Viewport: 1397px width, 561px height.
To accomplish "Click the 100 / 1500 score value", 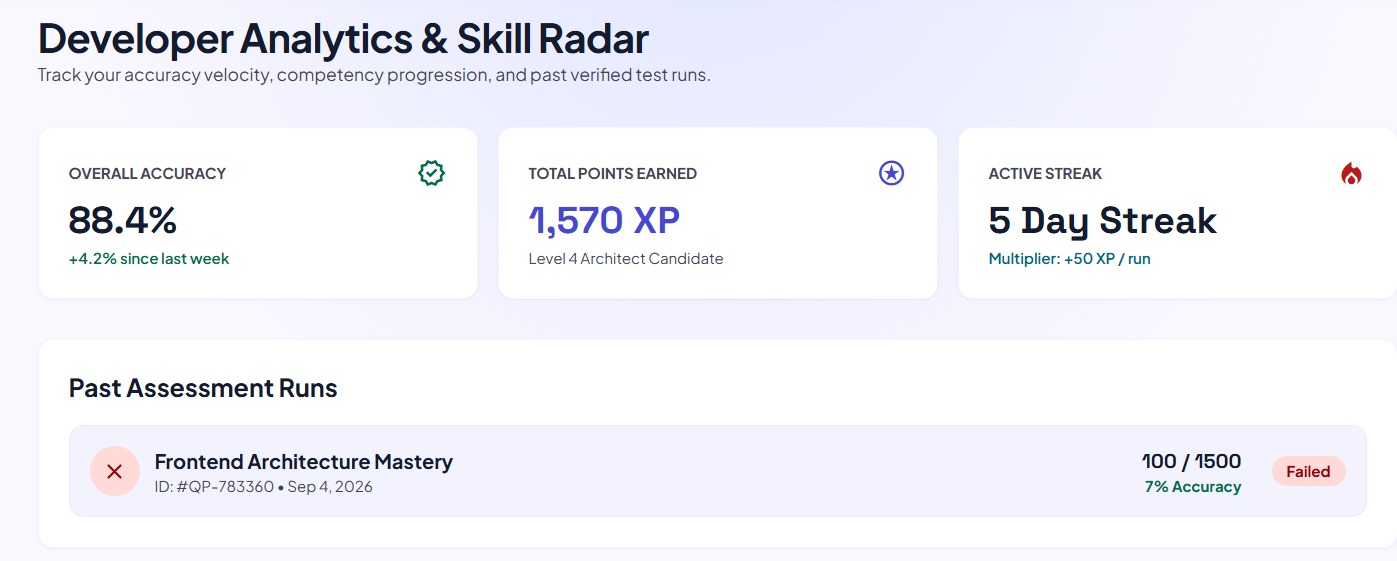I will click(1192, 461).
